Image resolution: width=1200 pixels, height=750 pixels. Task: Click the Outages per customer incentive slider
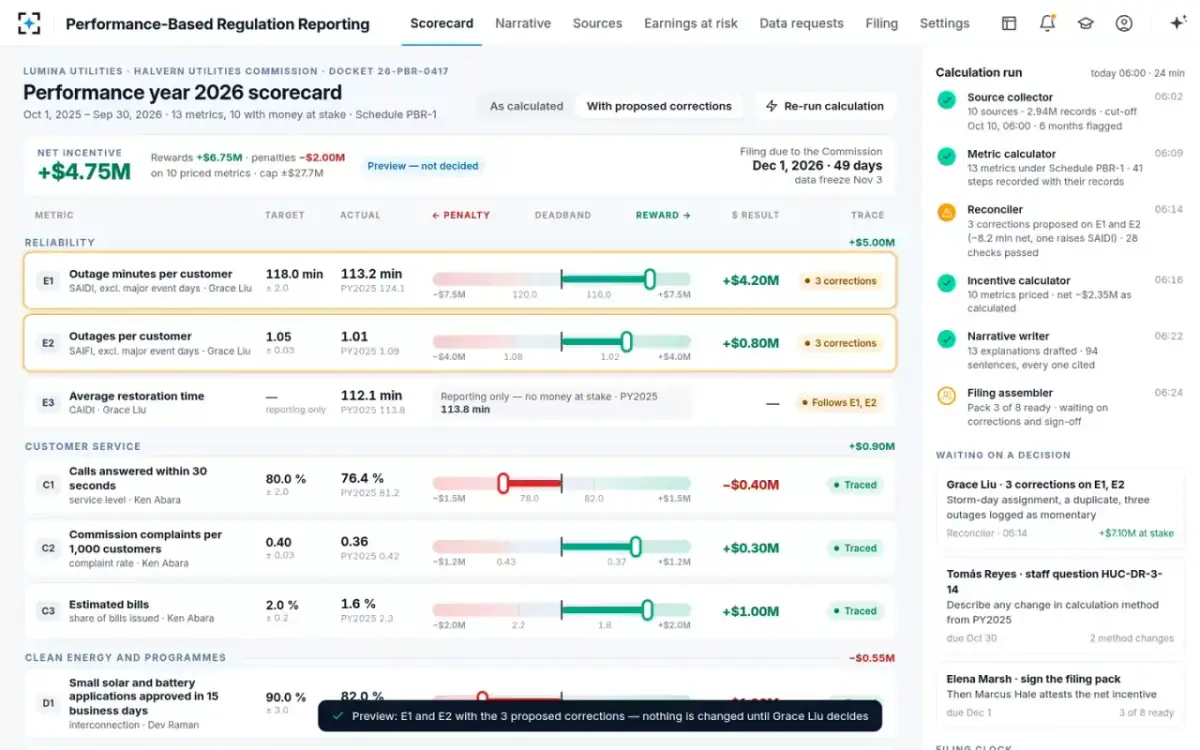(561, 342)
